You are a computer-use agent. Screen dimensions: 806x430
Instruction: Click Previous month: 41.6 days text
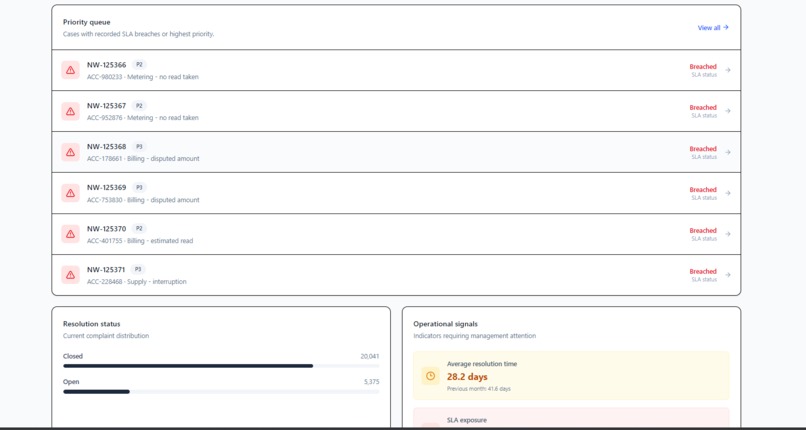(x=479, y=389)
